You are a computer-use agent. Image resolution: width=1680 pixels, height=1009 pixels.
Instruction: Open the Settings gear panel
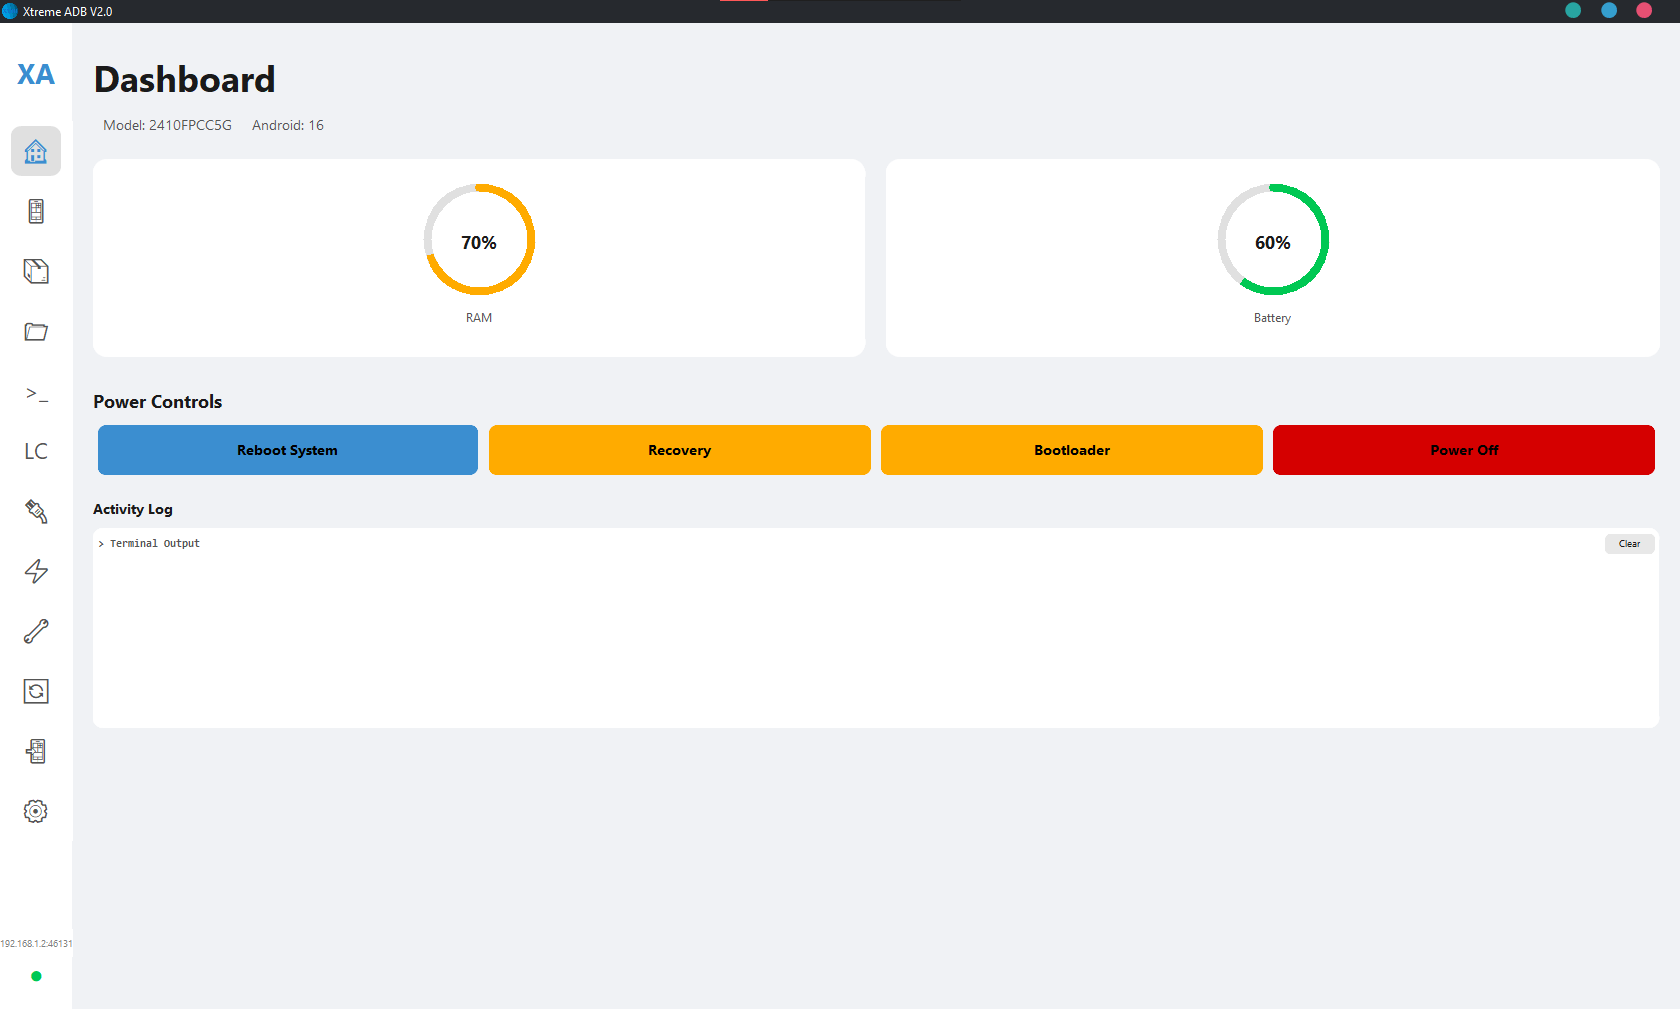tap(35, 811)
